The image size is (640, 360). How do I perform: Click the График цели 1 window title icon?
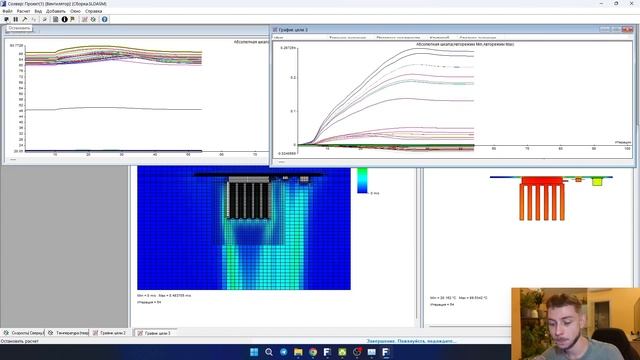tap(275, 30)
